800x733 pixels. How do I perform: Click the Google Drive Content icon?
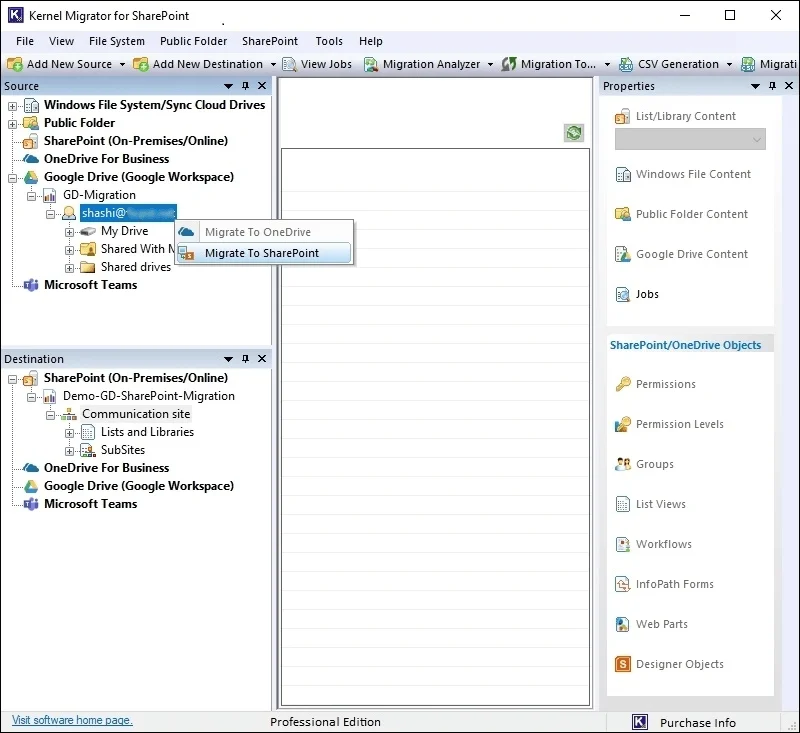[622, 255]
